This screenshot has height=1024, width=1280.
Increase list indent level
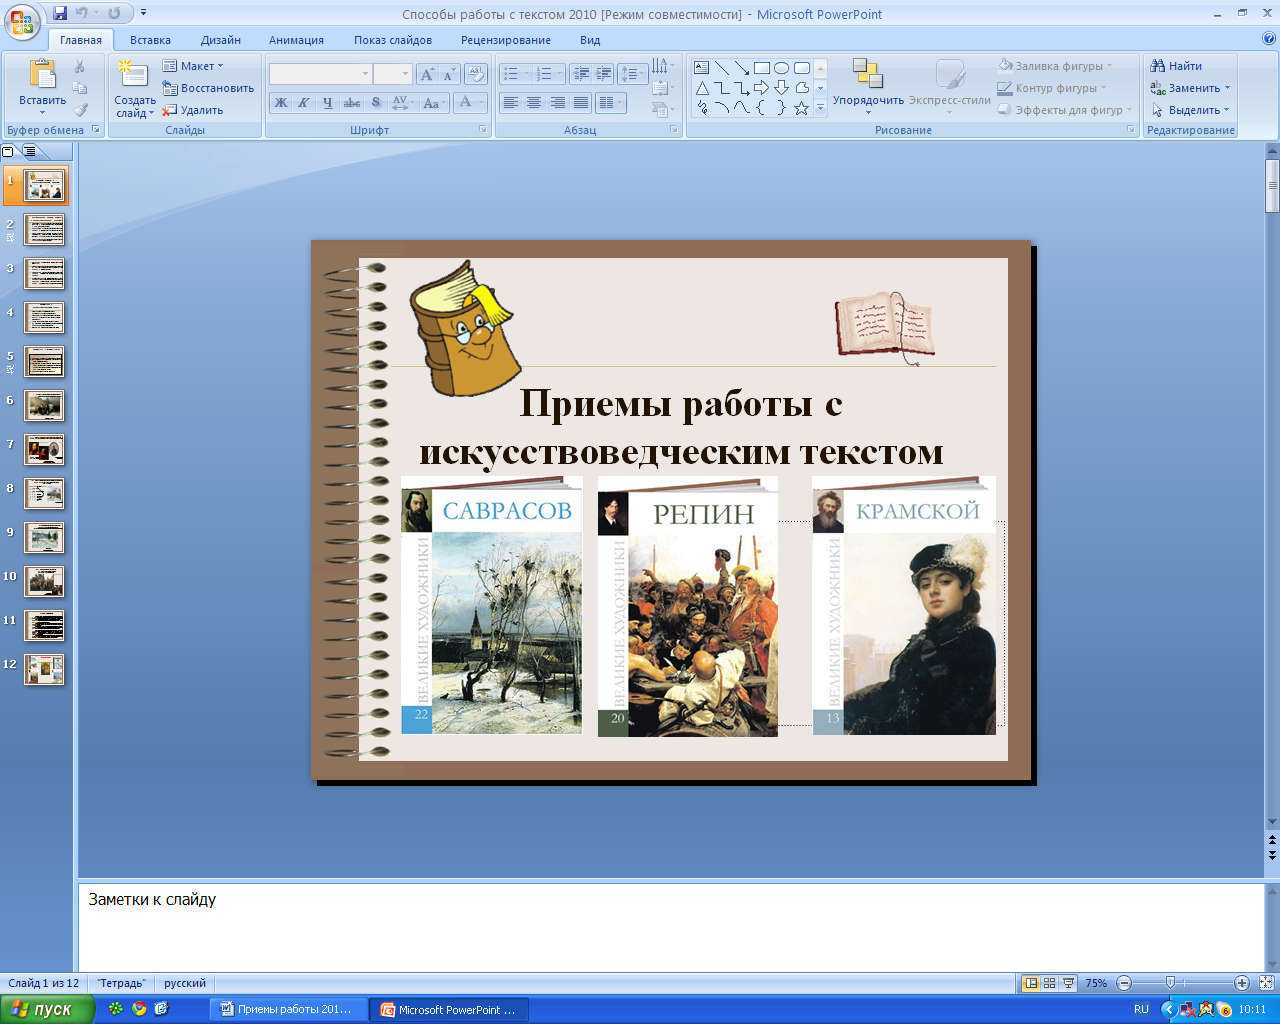pyautogui.click(x=604, y=74)
